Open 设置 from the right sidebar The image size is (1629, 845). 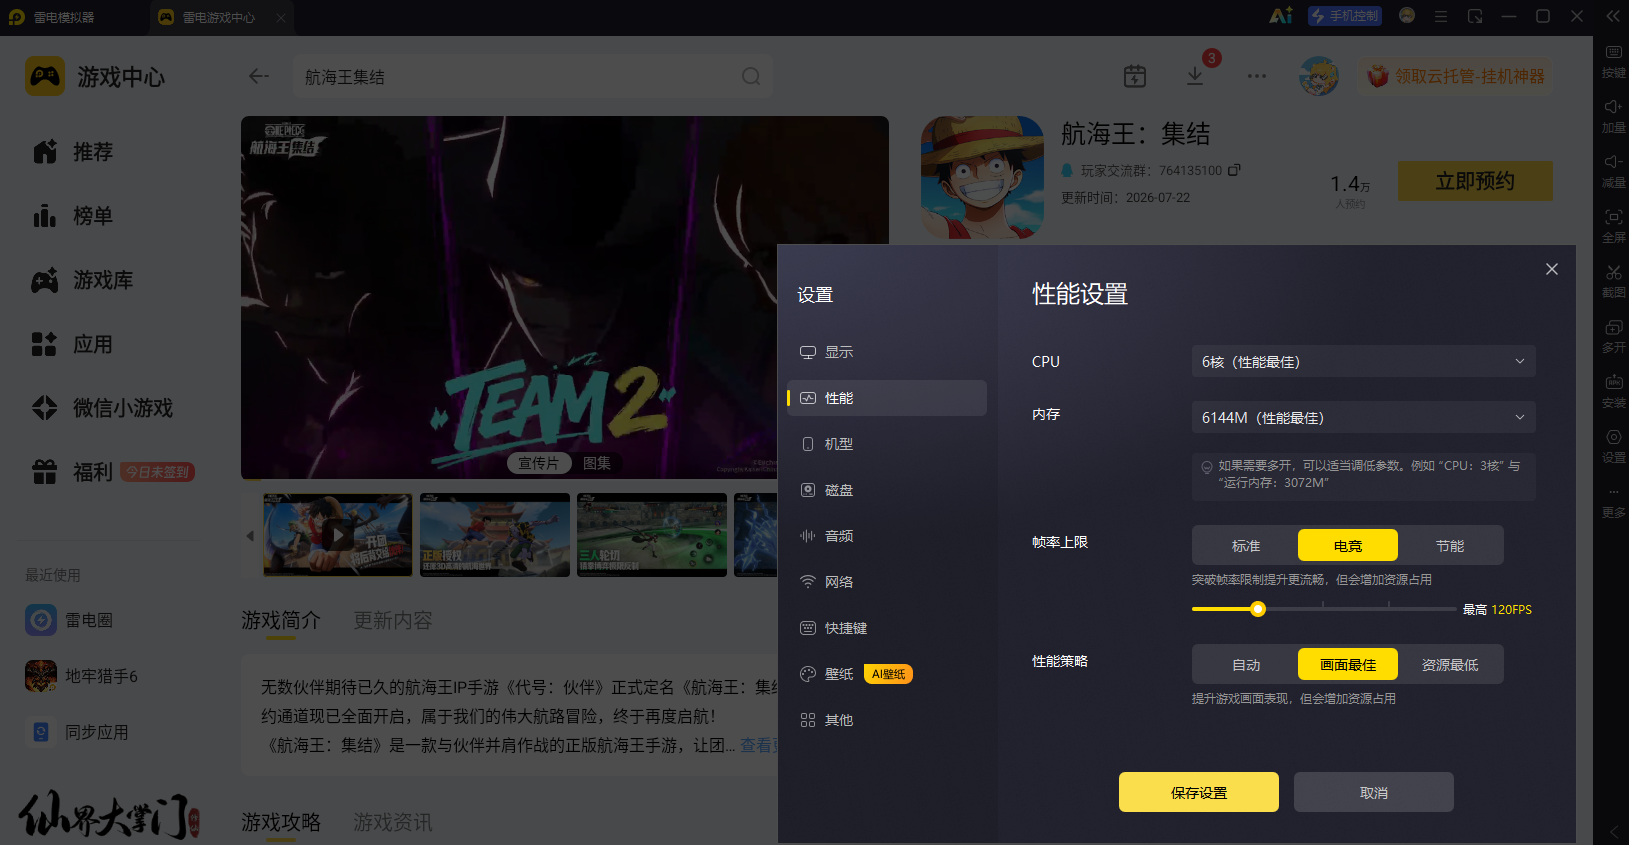point(1613,445)
